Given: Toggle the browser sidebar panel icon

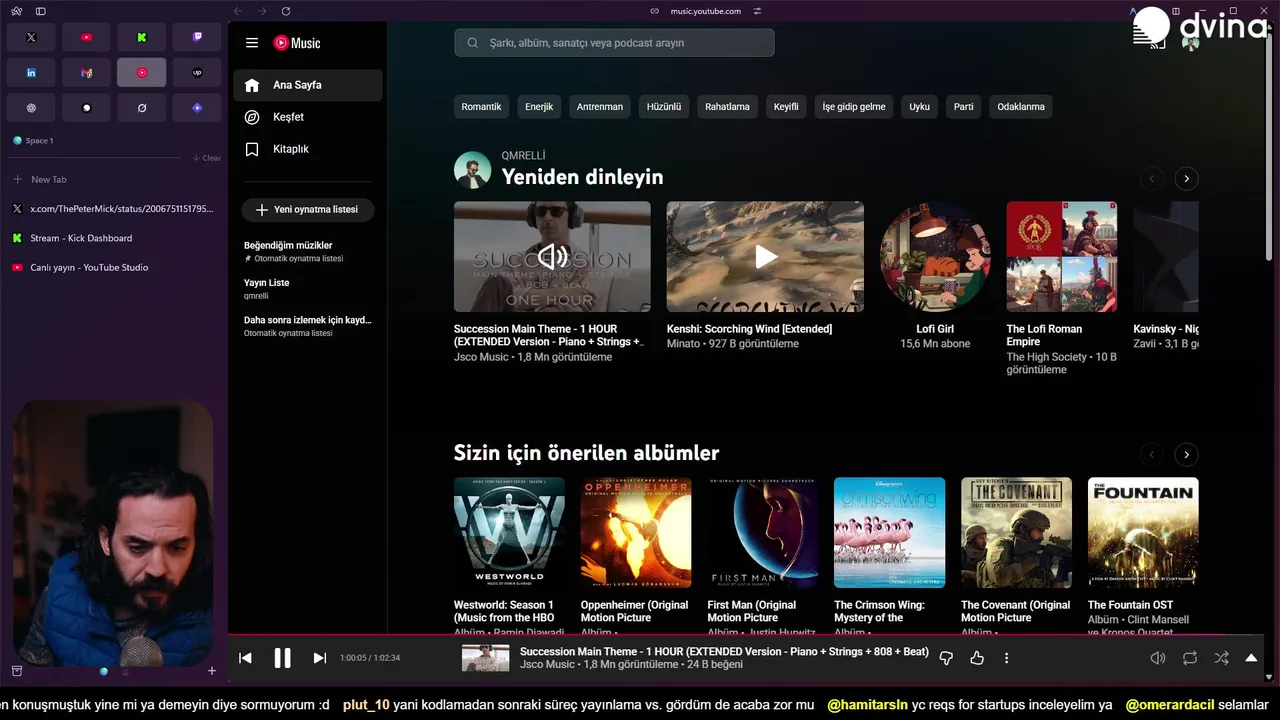Looking at the screenshot, I should [40, 11].
